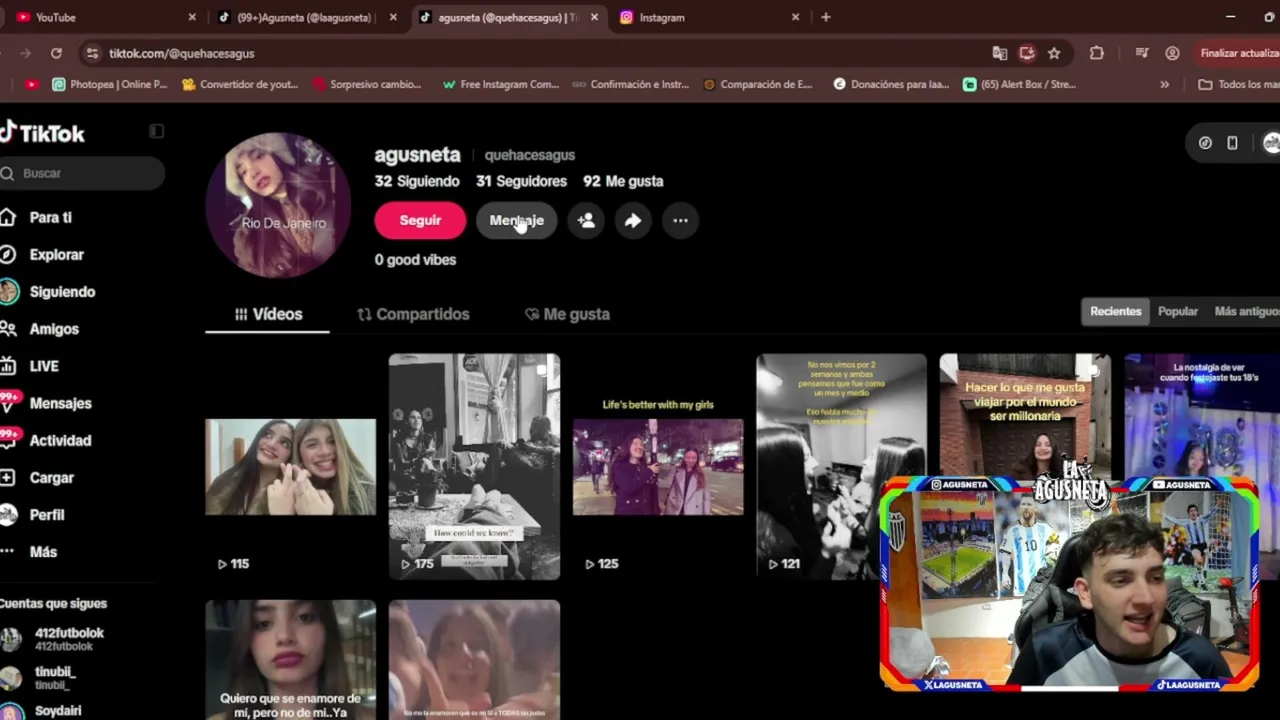Open the YouTube icon bookmark in bookmarks bar
This screenshot has height=720, width=1280.
pos(31,85)
